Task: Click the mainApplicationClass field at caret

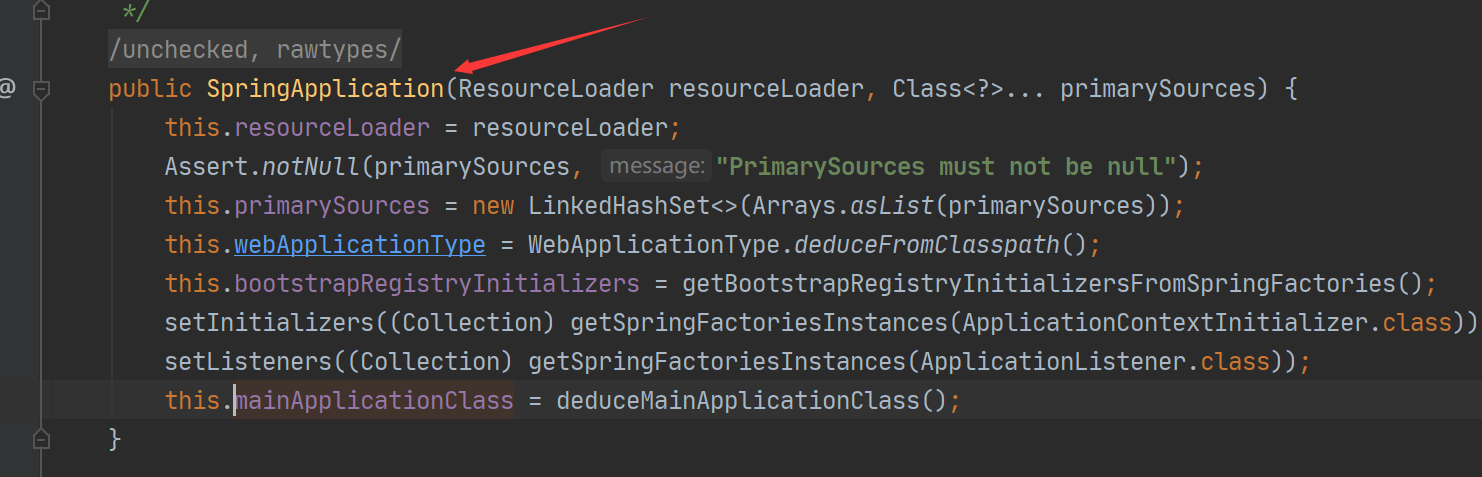Action: point(374,401)
